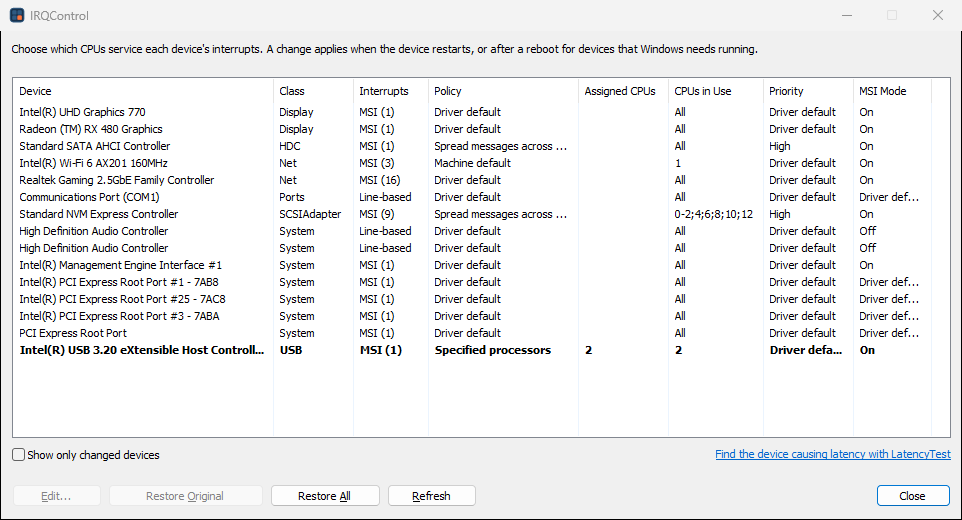
Task: Select PCI Express Root Port #1 - 7AB8
Action: [x=472, y=282]
